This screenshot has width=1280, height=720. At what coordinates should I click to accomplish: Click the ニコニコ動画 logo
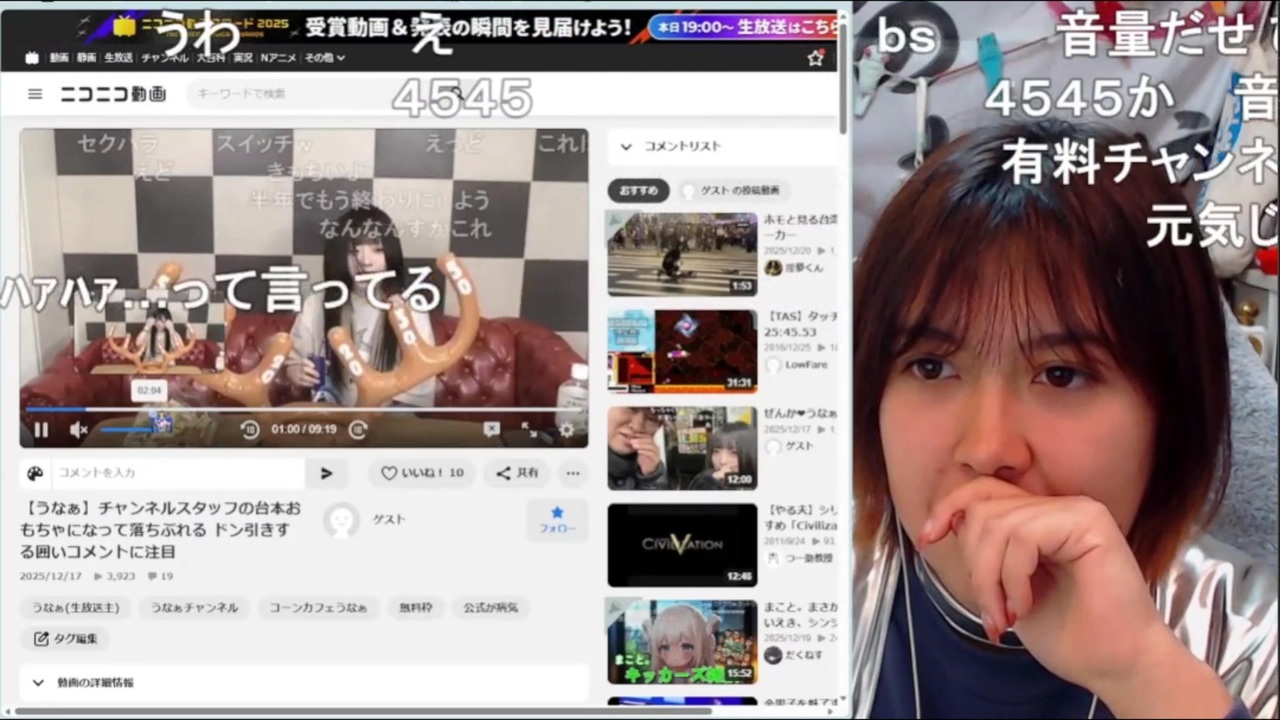point(113,94)
